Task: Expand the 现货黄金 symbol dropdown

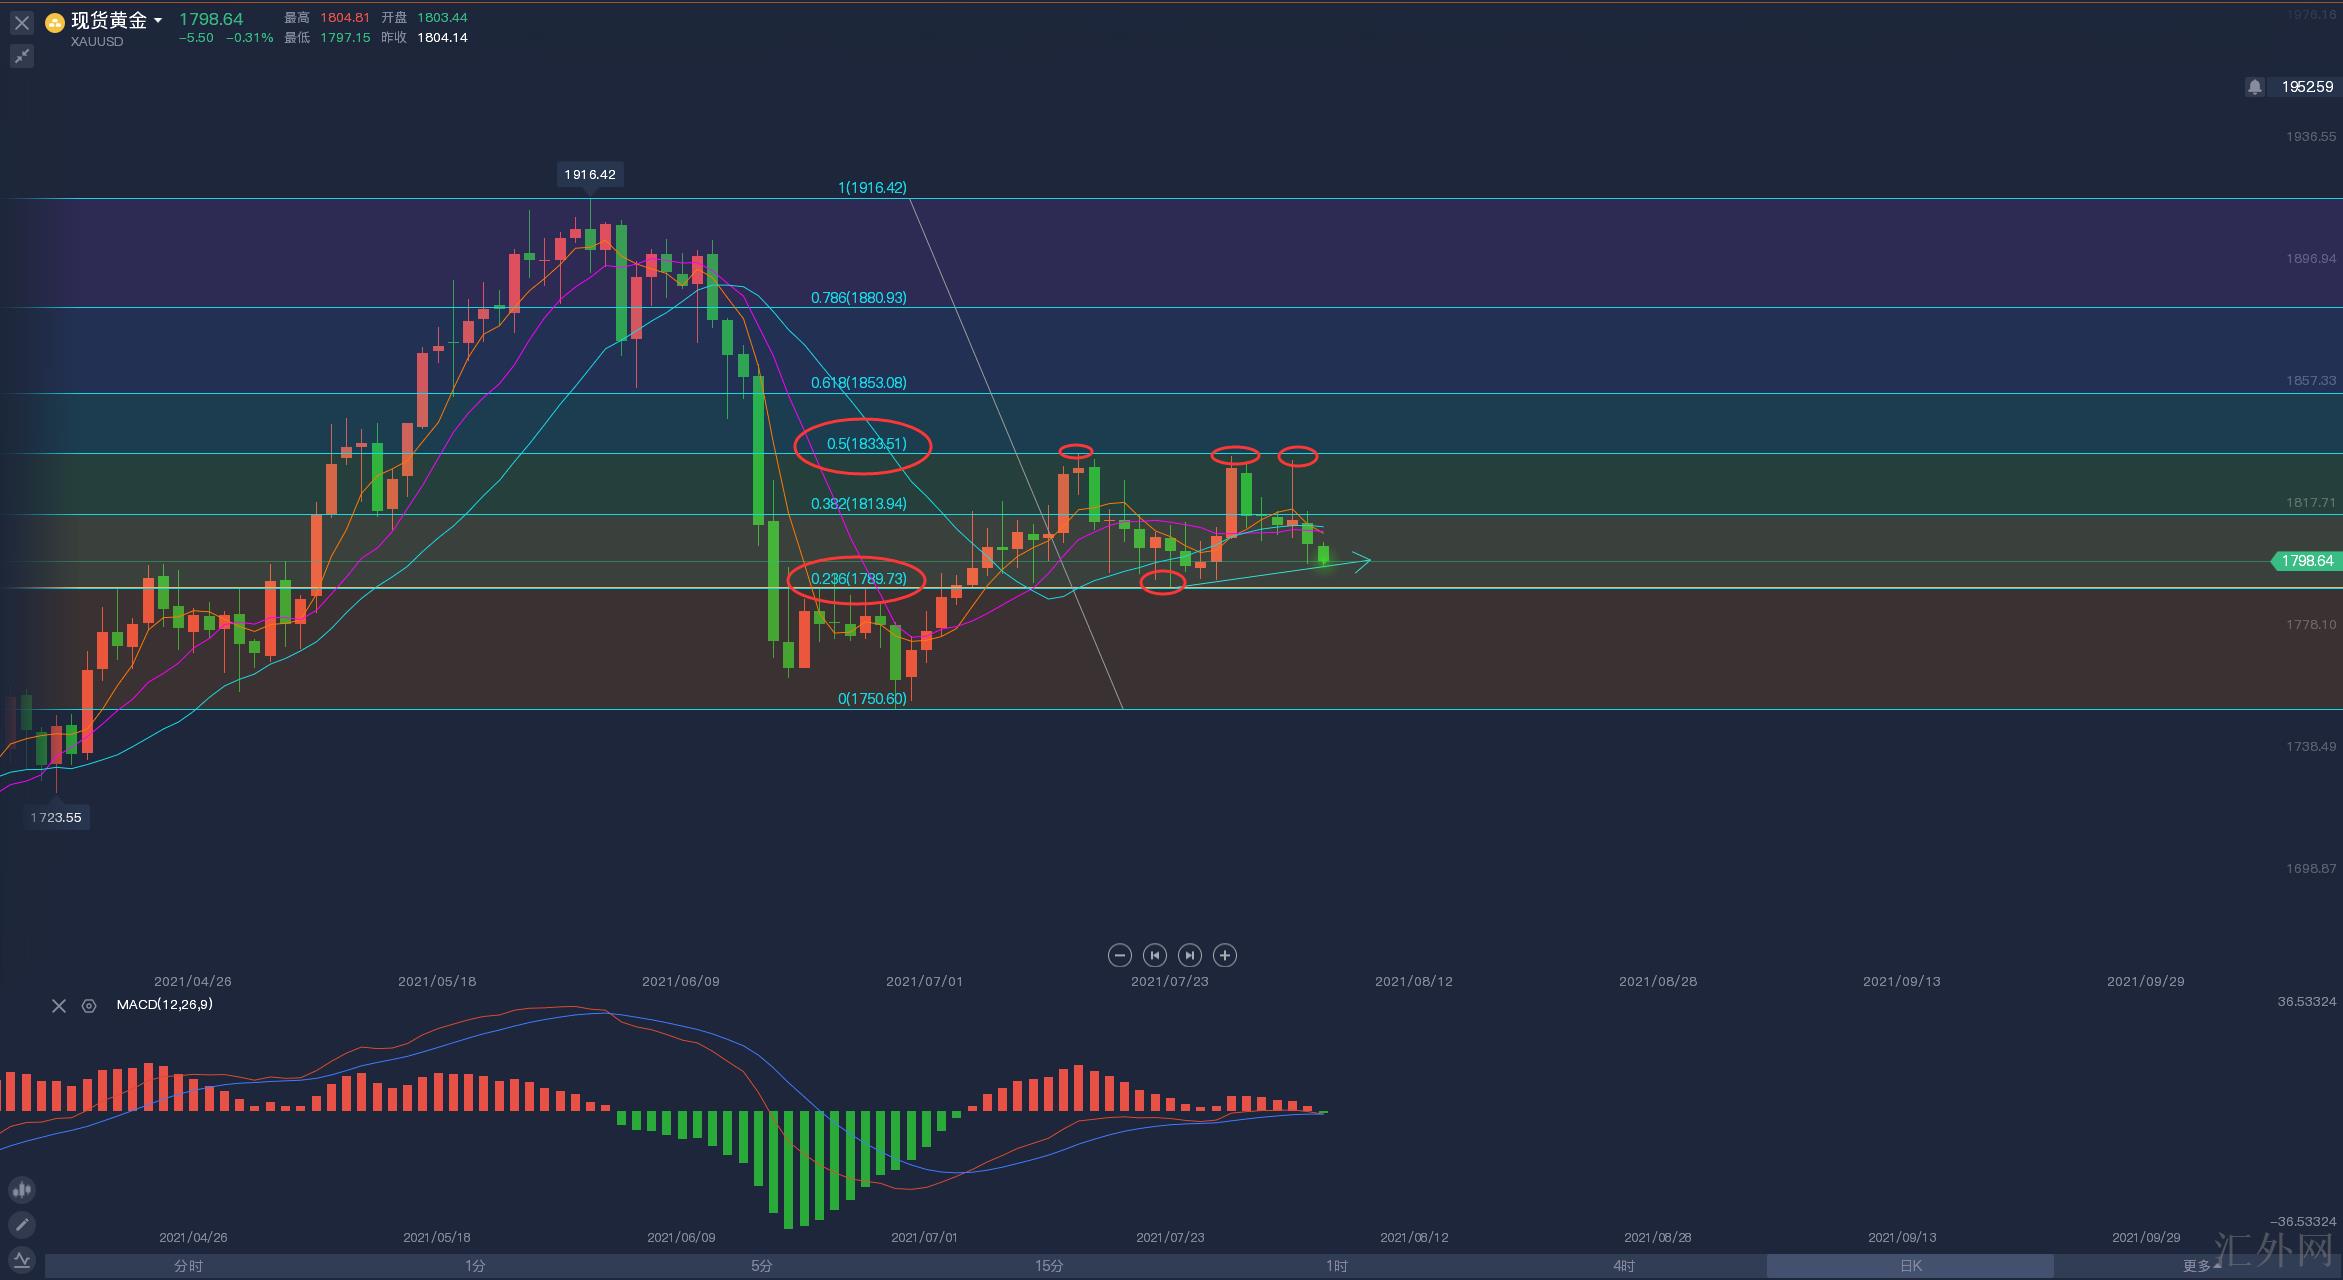Action: pos(158,20)
